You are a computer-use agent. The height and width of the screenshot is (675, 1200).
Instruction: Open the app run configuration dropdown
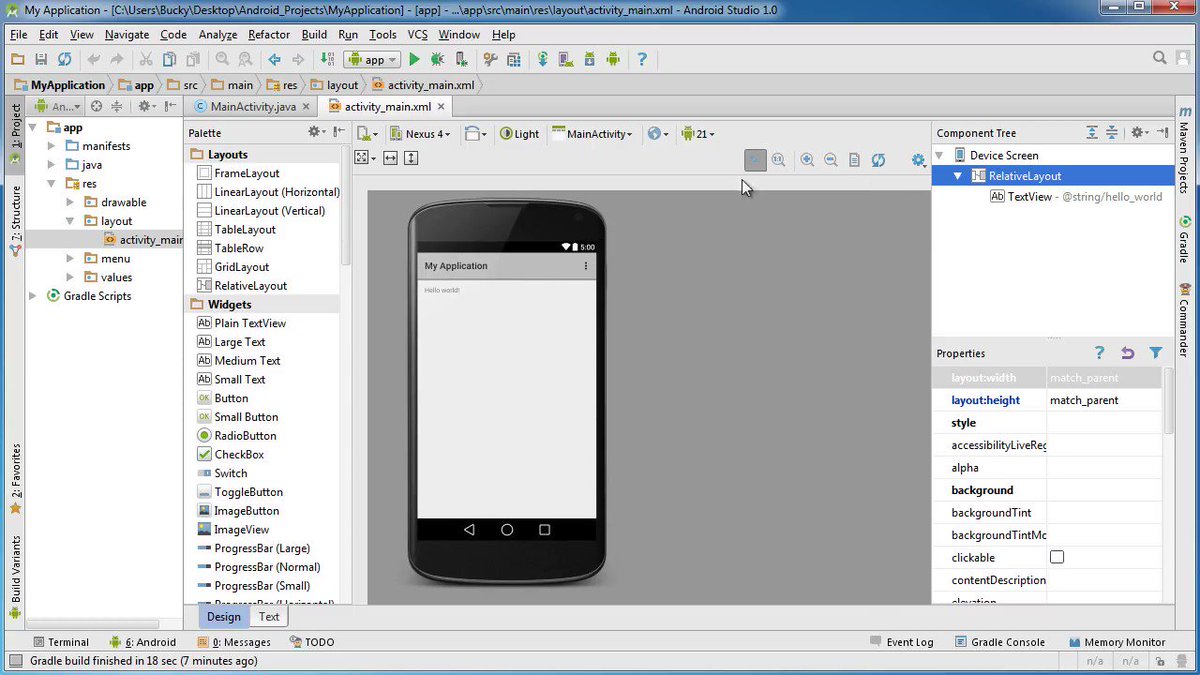(372, 60)
